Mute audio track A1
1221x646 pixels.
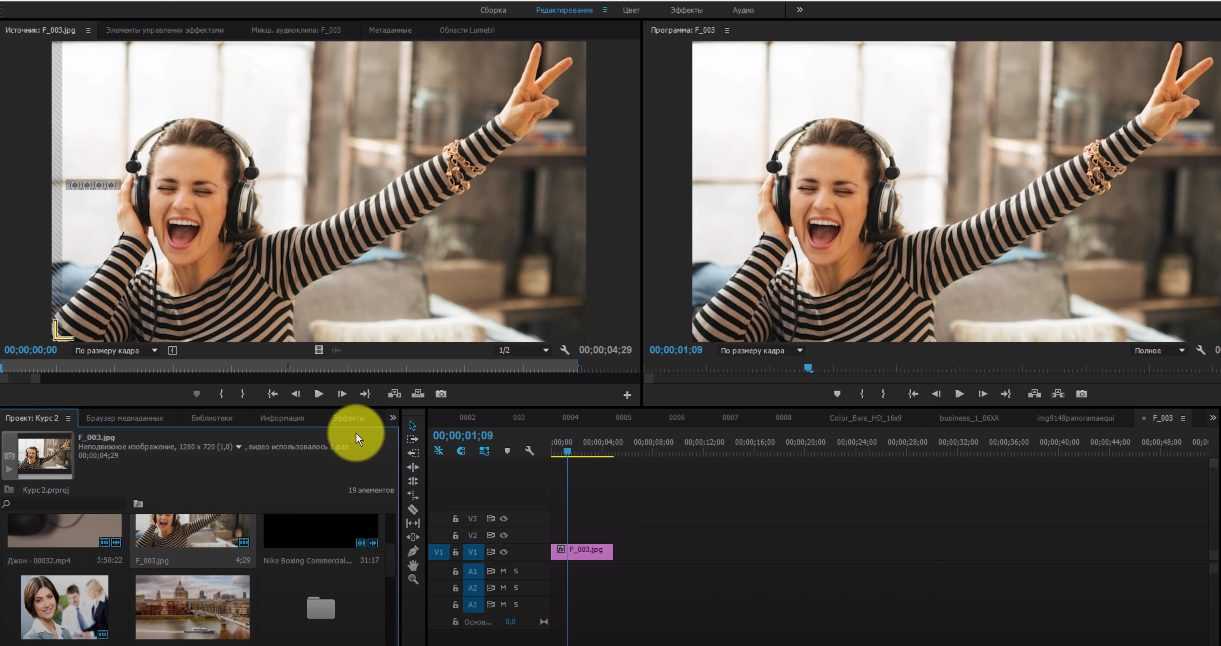503,572
